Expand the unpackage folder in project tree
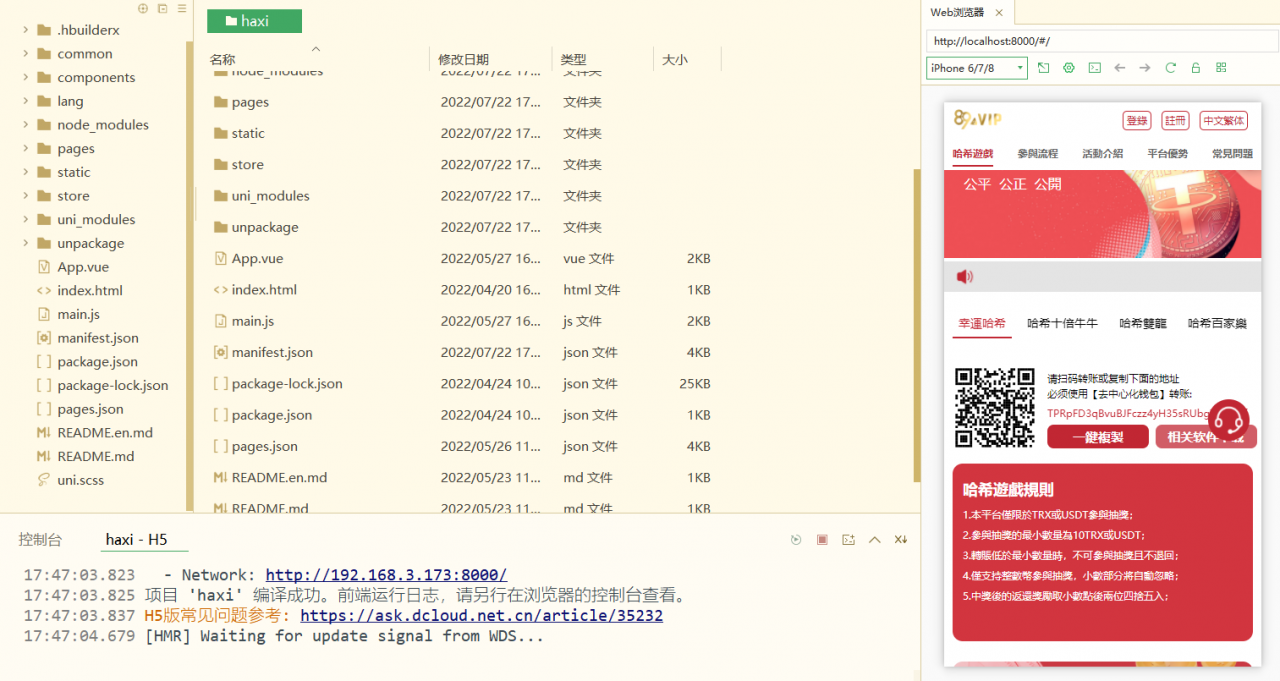This screenshot has width=1280, height=681. pyautogui.click(x=25, y=243)
